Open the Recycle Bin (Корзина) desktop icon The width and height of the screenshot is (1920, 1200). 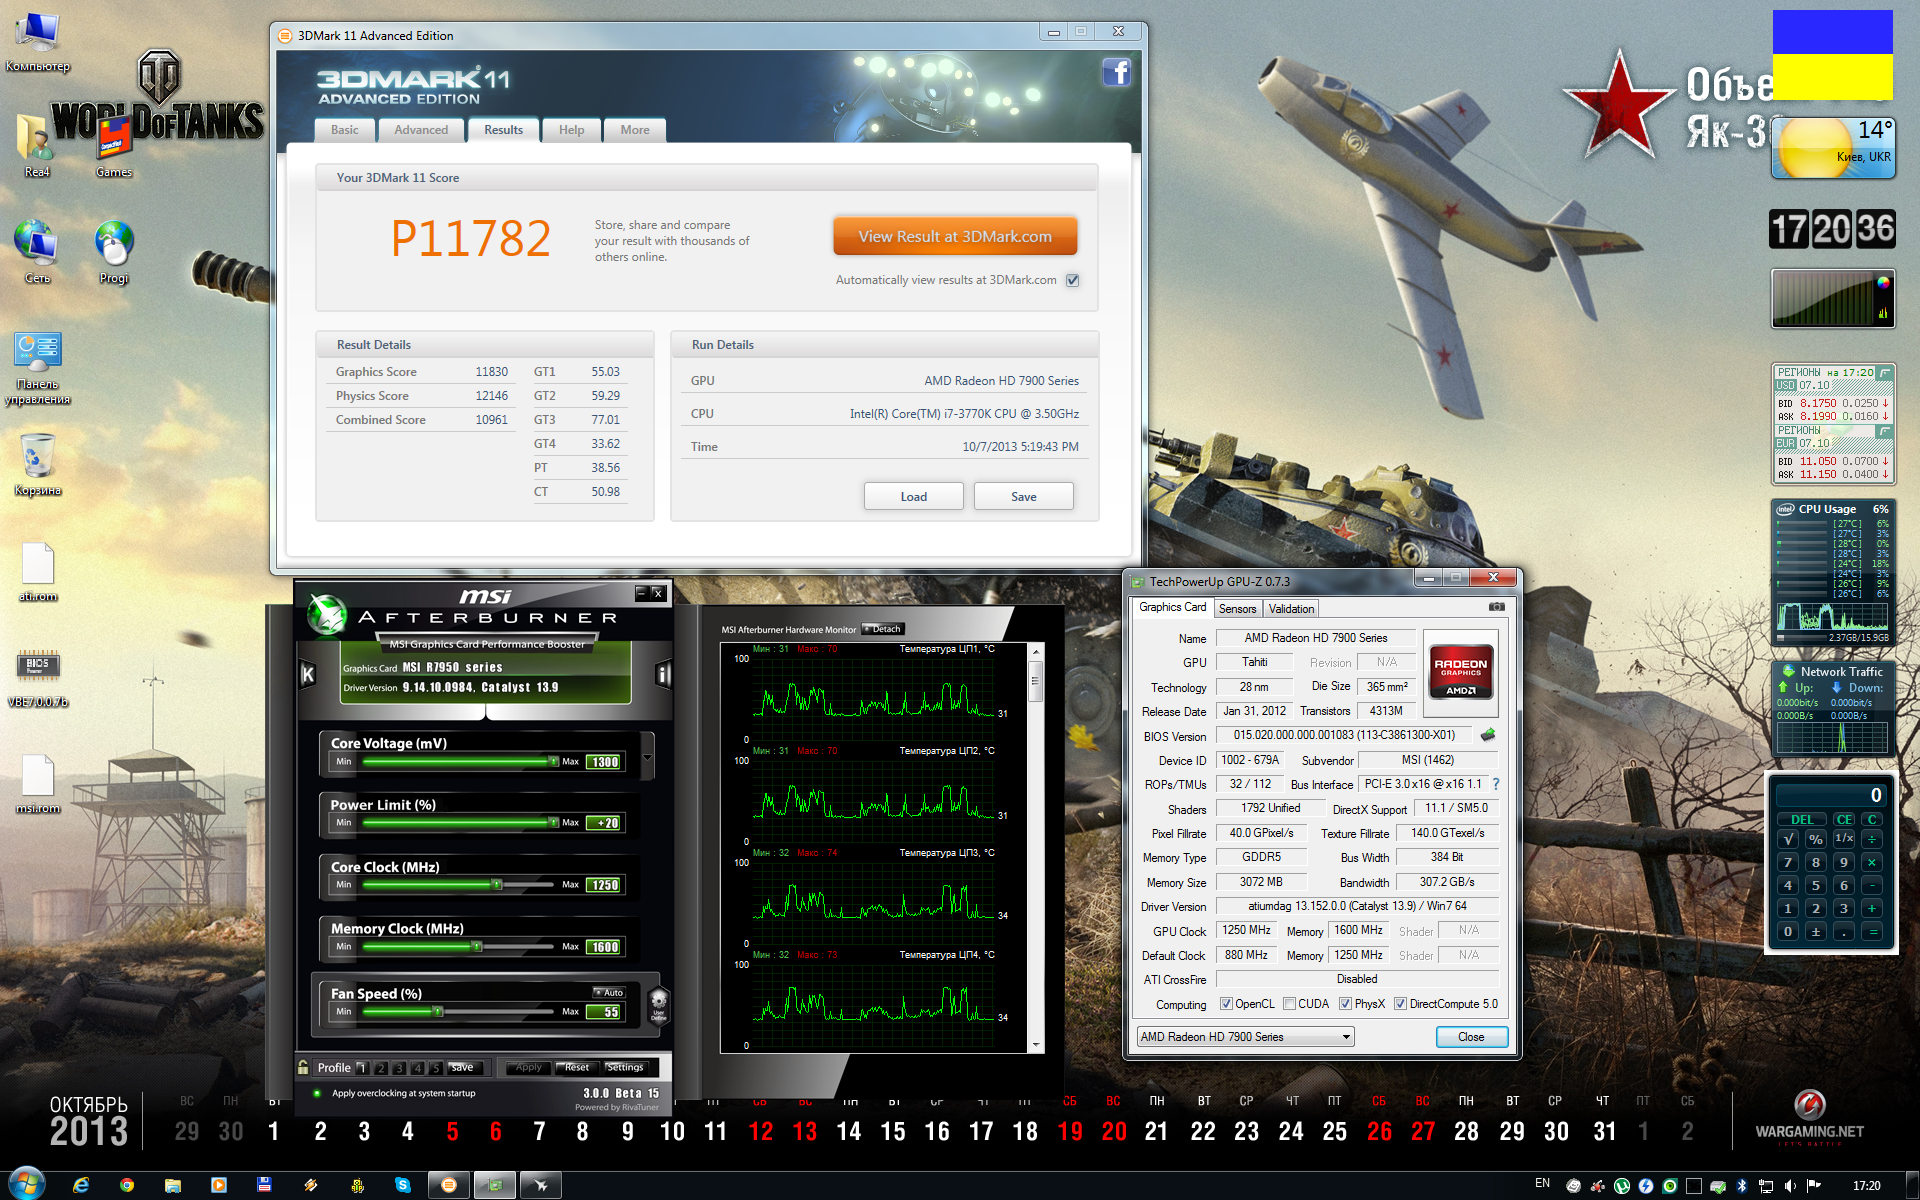tap(38, 465)
